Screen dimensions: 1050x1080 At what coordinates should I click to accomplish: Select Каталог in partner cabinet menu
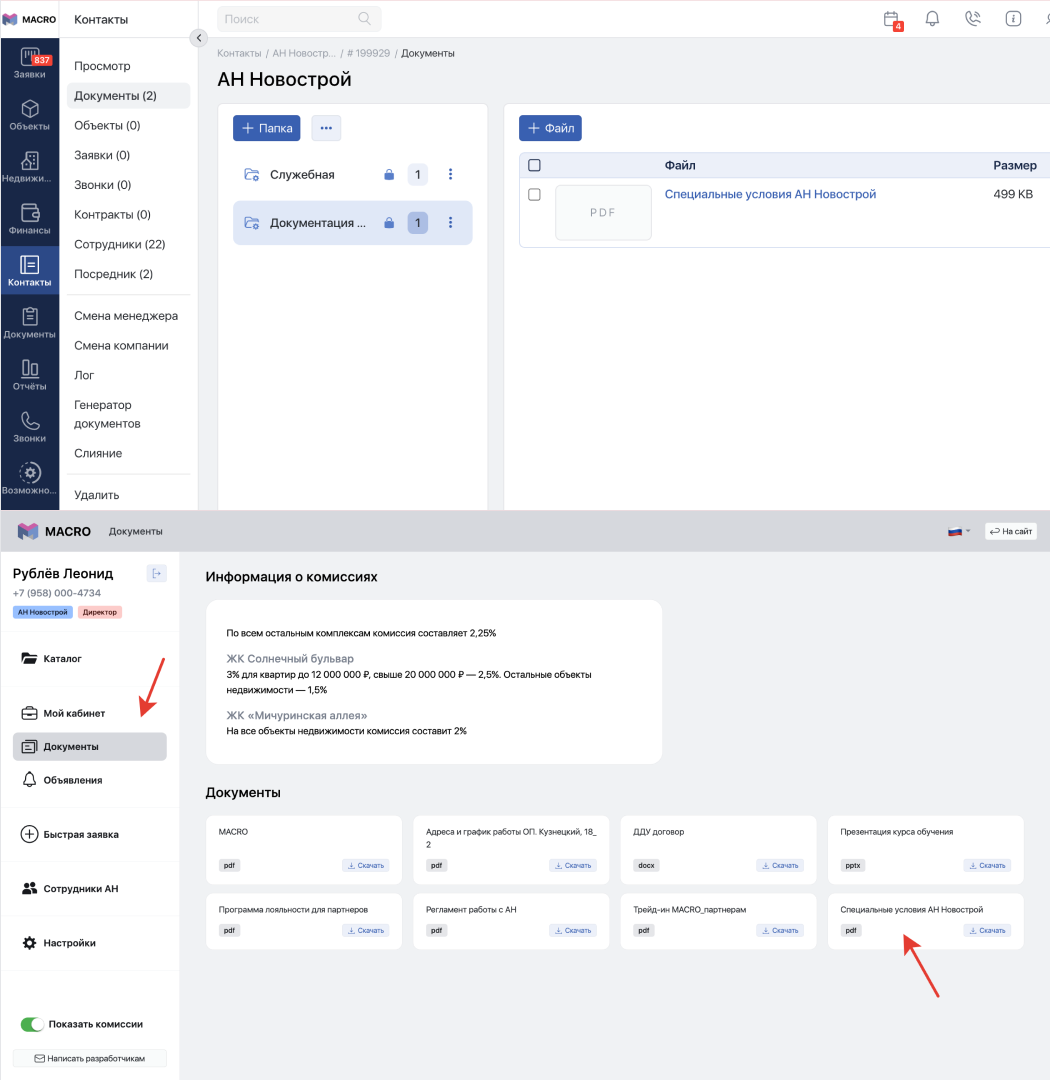click(x=62, y=659)
